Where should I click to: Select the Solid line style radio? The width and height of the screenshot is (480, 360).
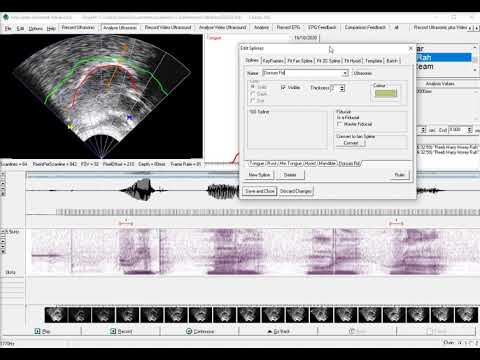(x=253, y=87)
